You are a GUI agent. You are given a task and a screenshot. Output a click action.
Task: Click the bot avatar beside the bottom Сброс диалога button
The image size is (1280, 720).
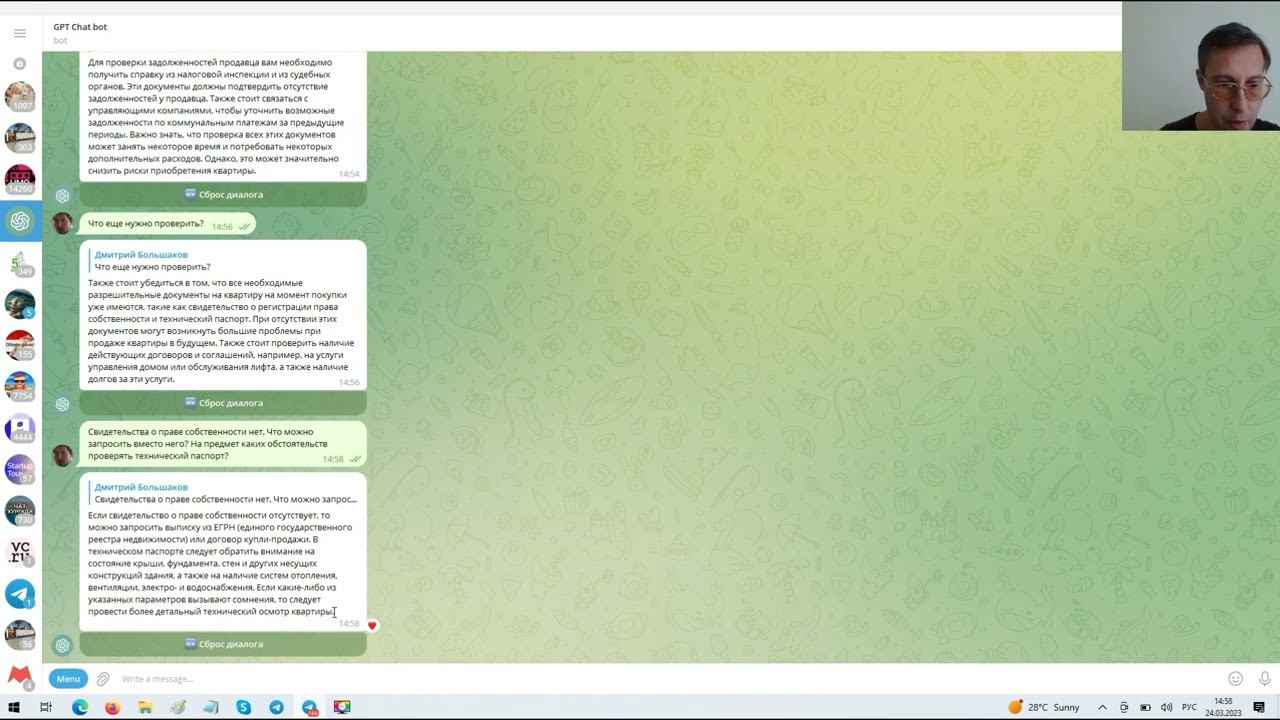(62, 646)
